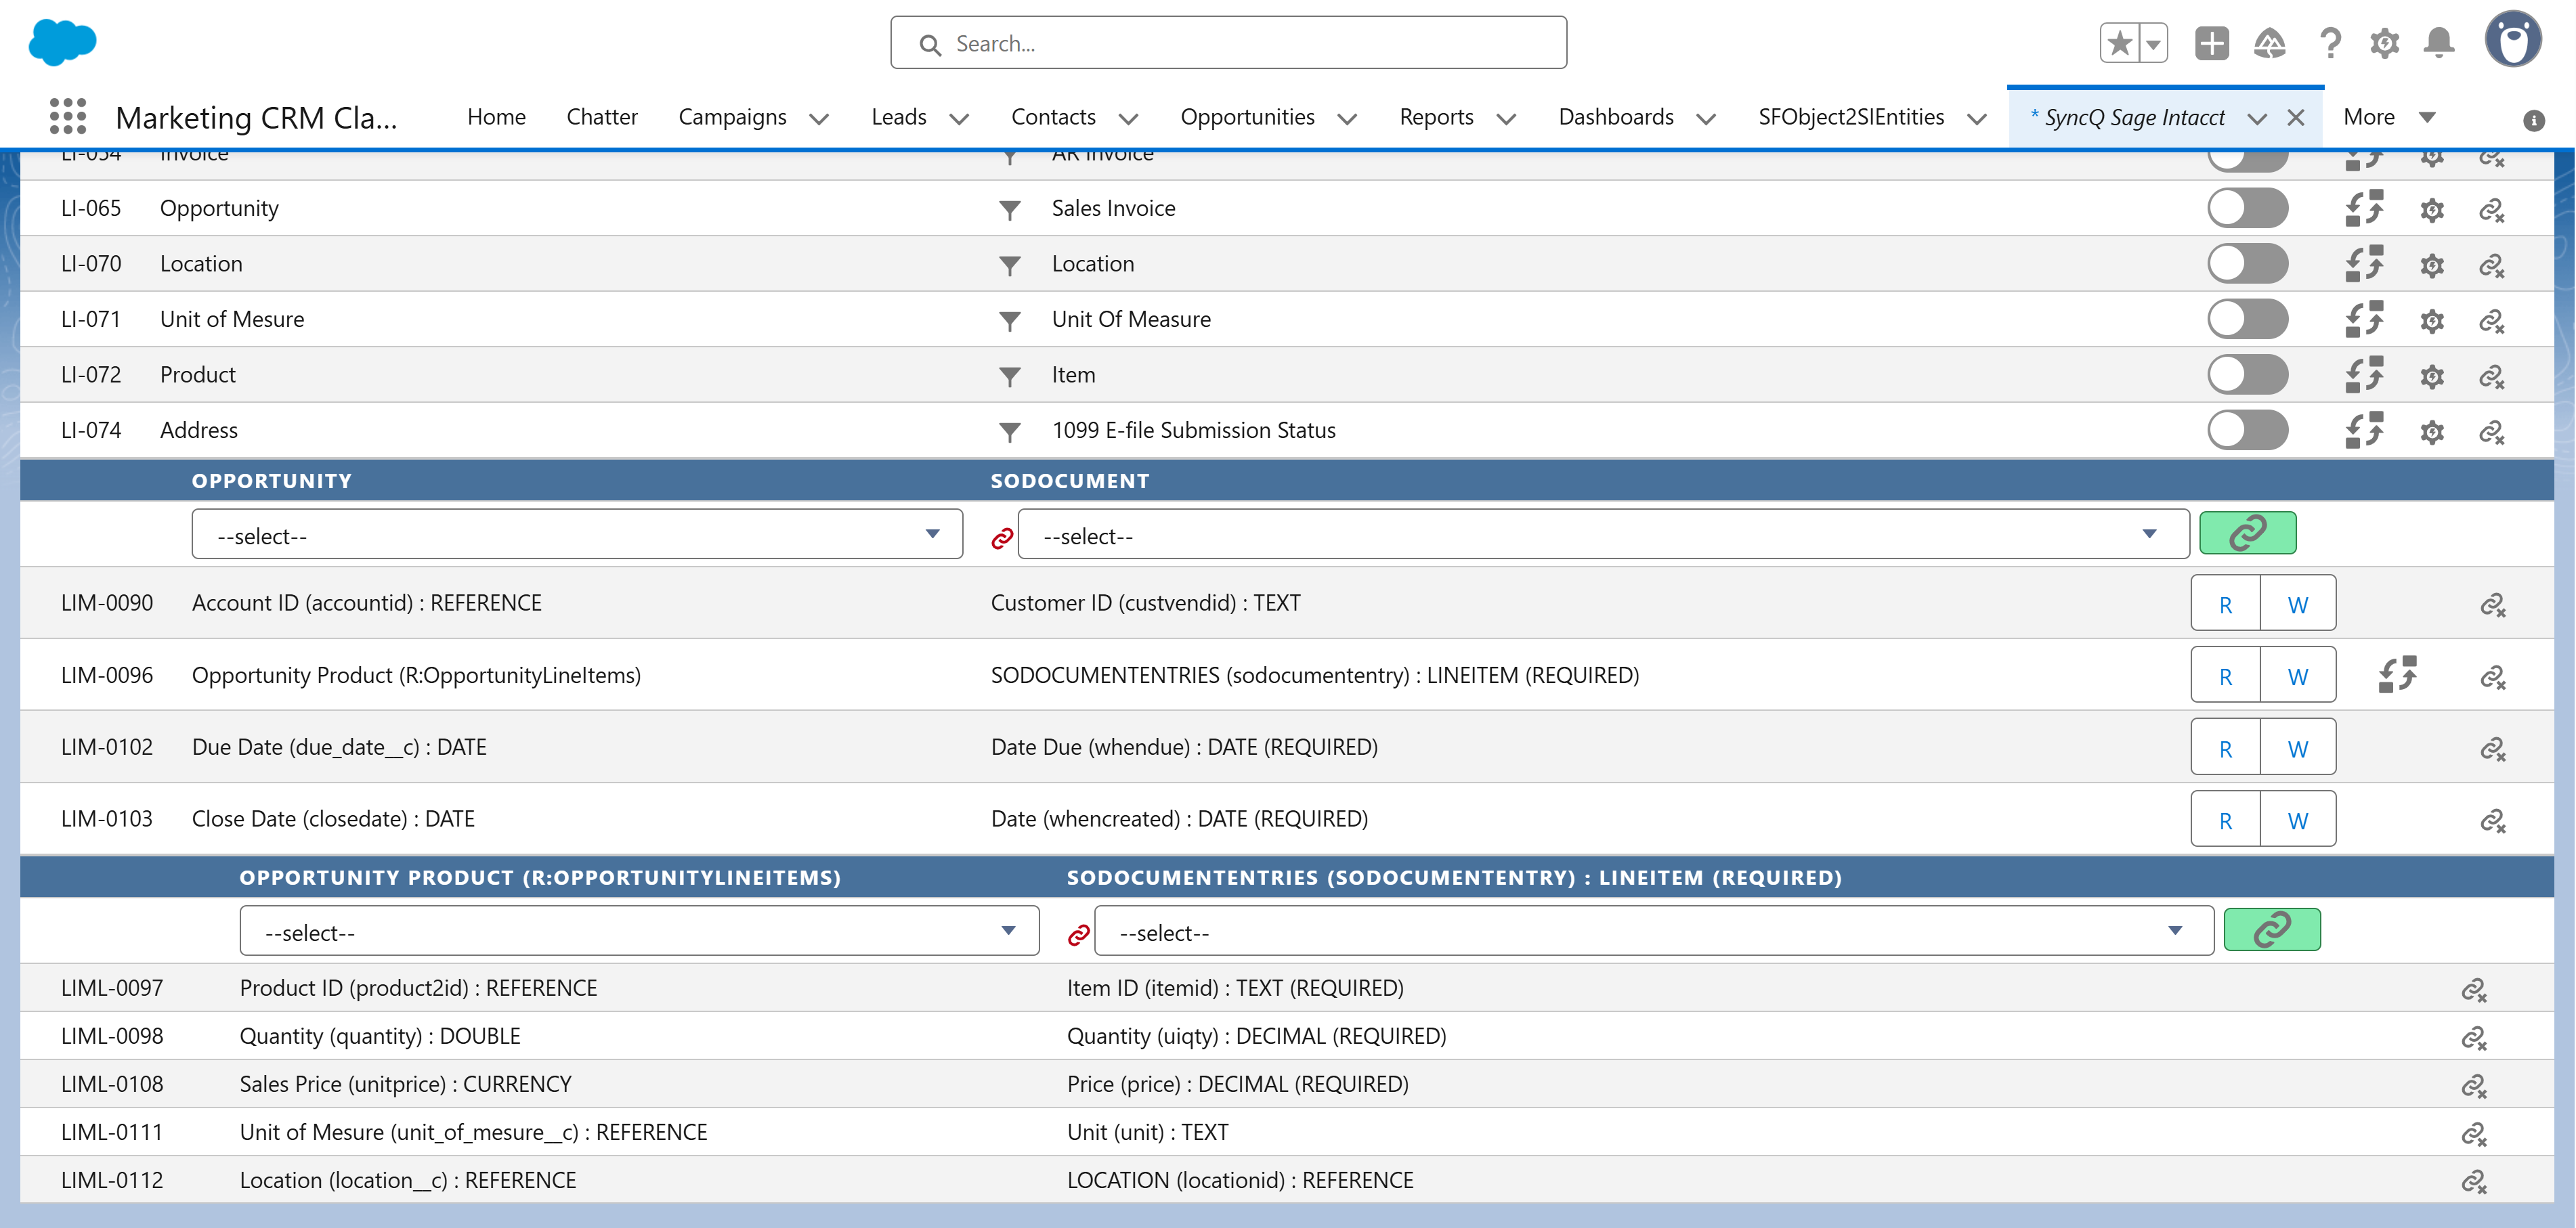Expand the Contacts tab chevron
The width and height of the screenshot is (2576, 1228).
[1128, 119]
